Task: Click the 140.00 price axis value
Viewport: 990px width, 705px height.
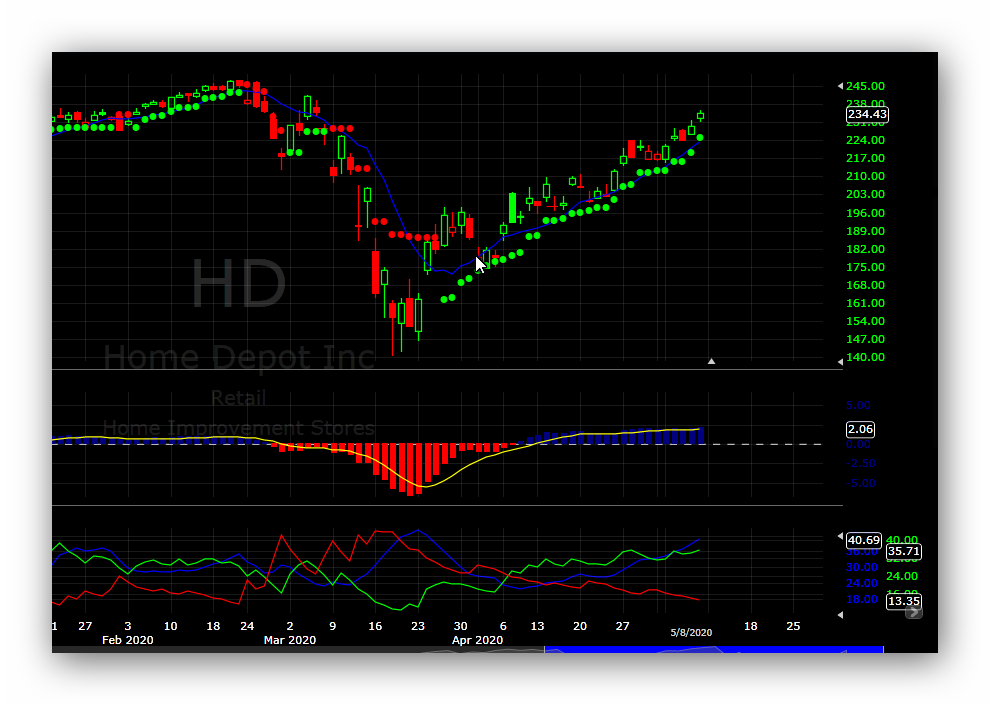Action: tap(865, 357)
